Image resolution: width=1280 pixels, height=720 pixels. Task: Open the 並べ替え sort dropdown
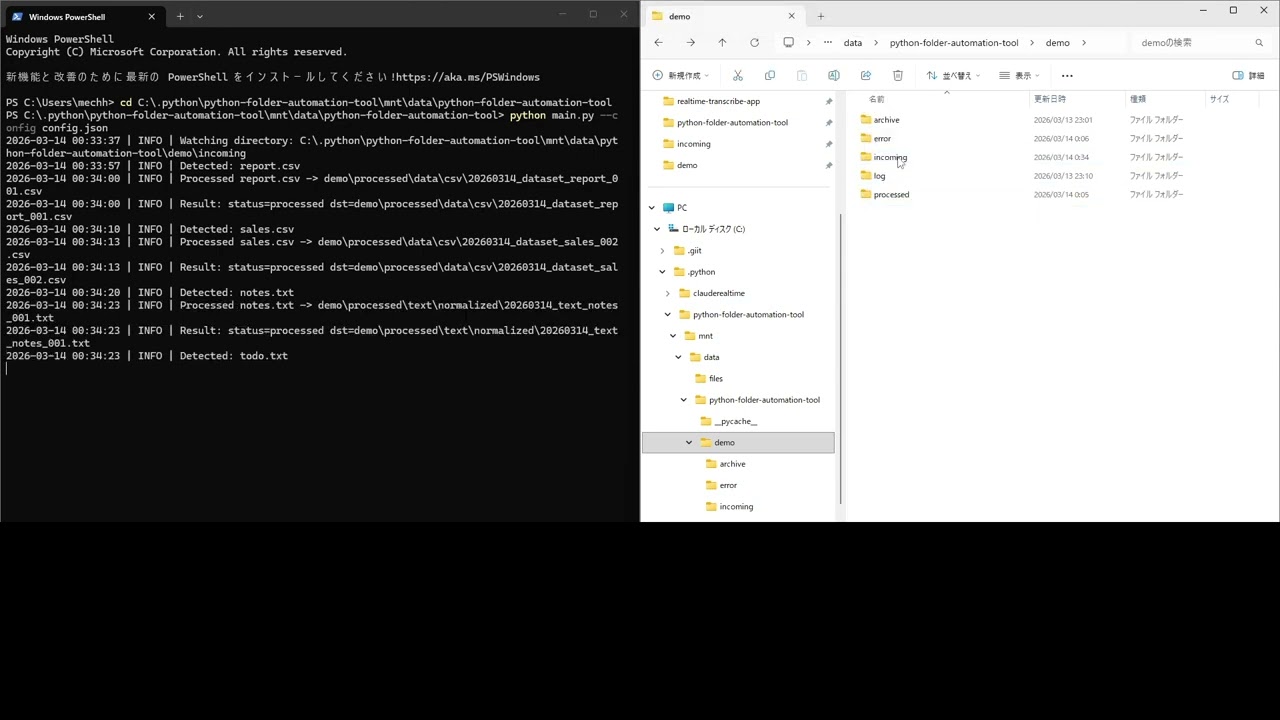(x=953, y=75)
